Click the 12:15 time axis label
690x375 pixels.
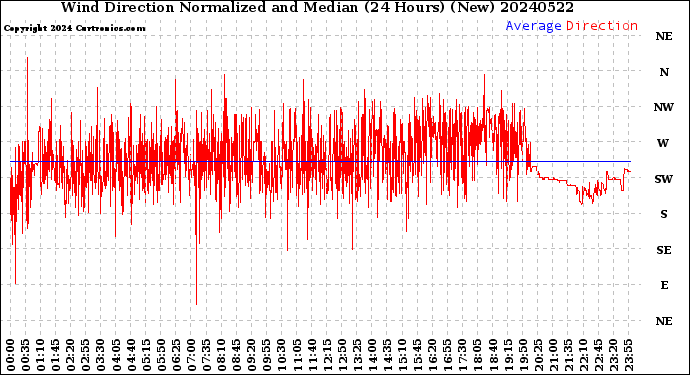[x=327, y=355]
